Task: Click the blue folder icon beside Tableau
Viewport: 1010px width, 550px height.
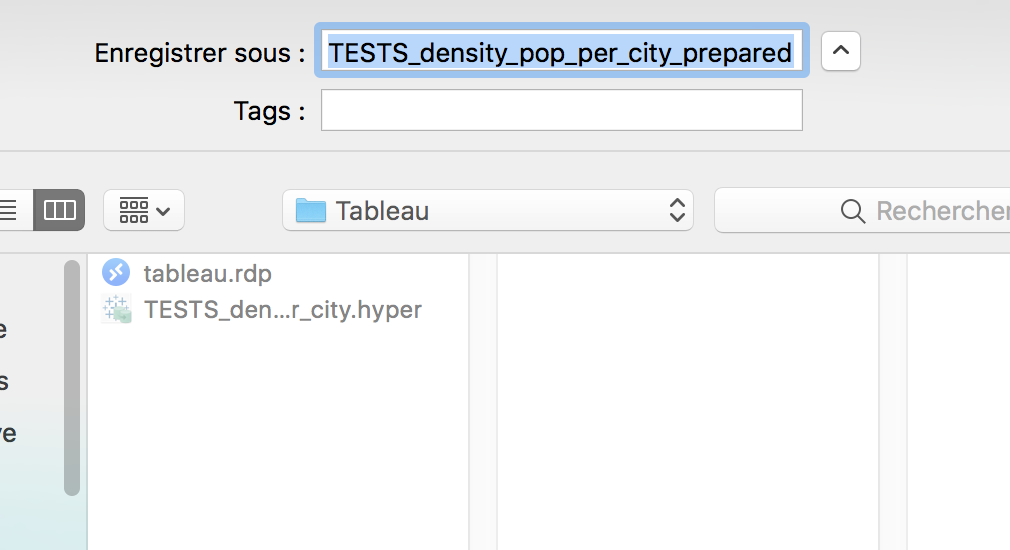Action: [310, 211]
